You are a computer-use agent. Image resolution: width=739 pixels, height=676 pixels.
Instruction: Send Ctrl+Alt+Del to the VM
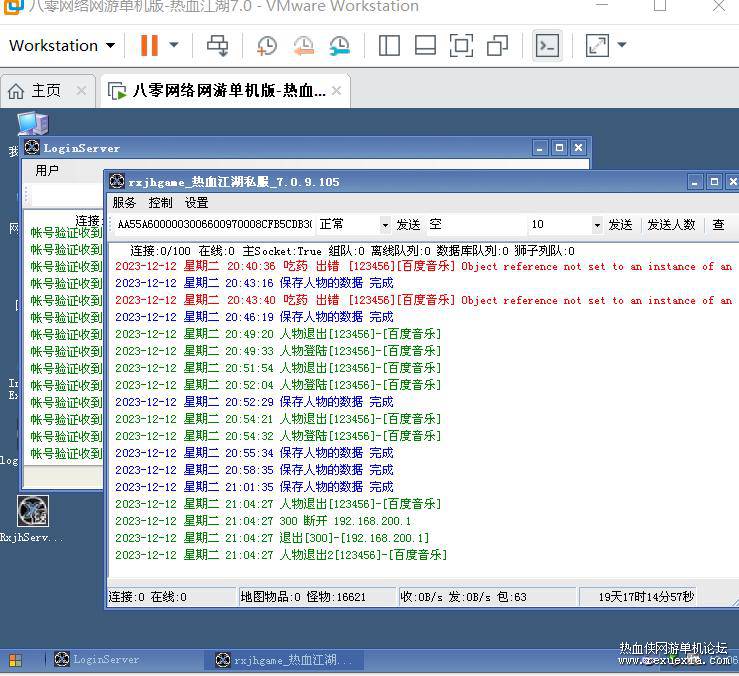217,46
